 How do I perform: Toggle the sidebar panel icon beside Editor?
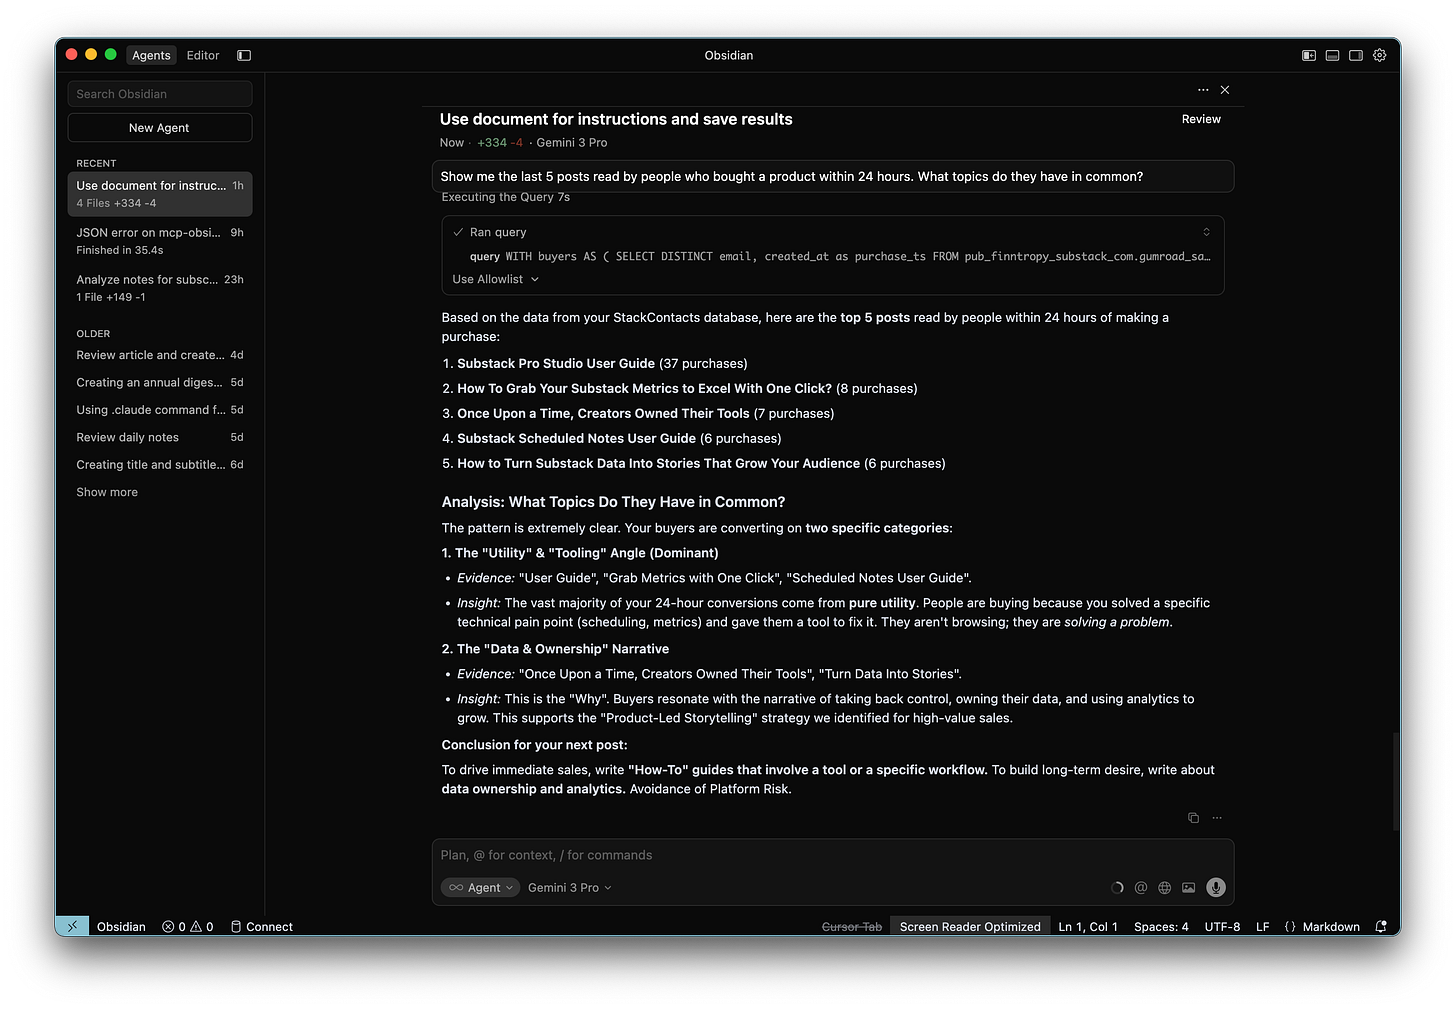tap(244, 56)
